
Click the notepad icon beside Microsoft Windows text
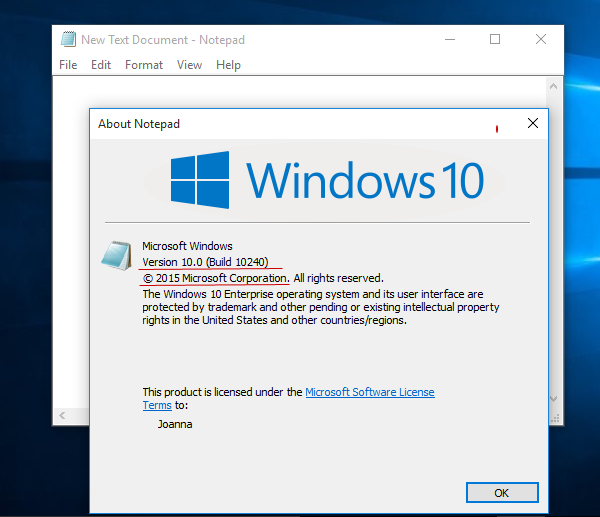pos(117,256)
